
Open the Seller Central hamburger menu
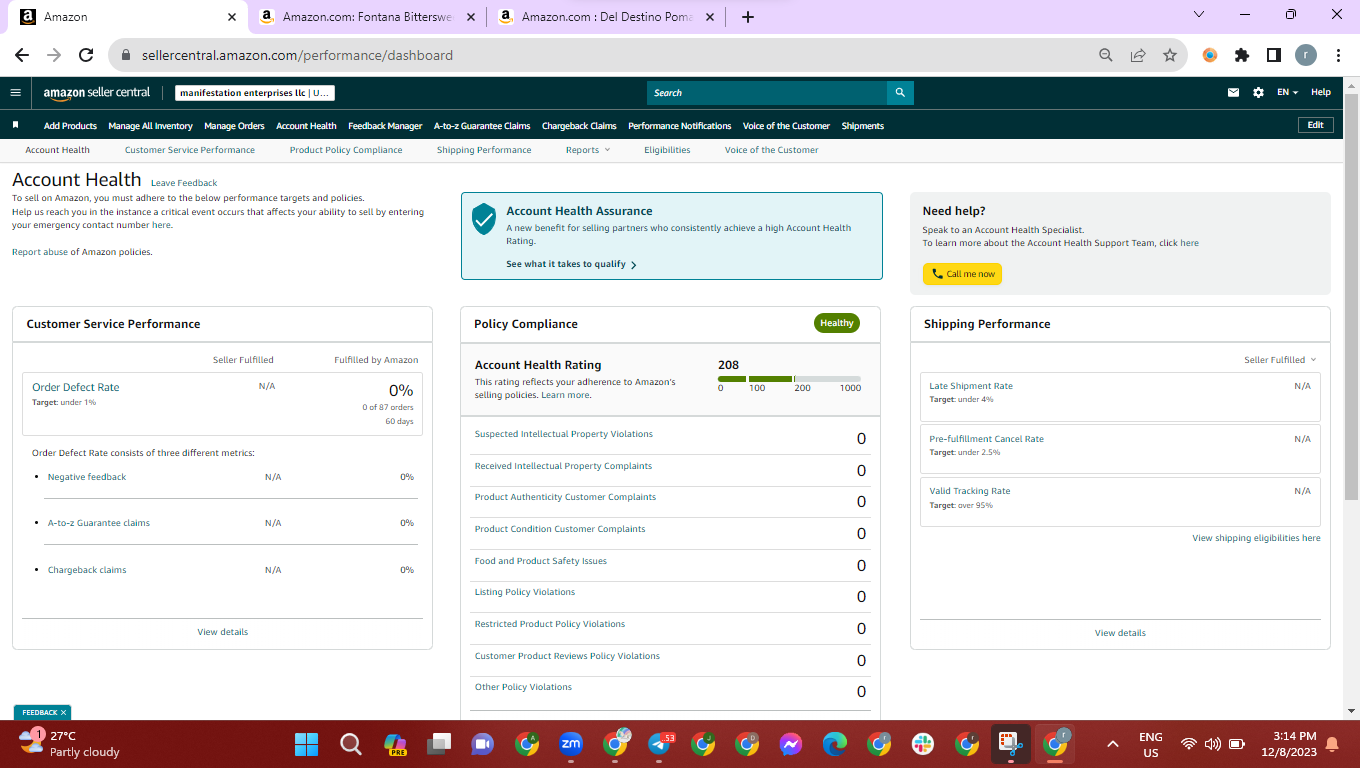coord(15,92)
